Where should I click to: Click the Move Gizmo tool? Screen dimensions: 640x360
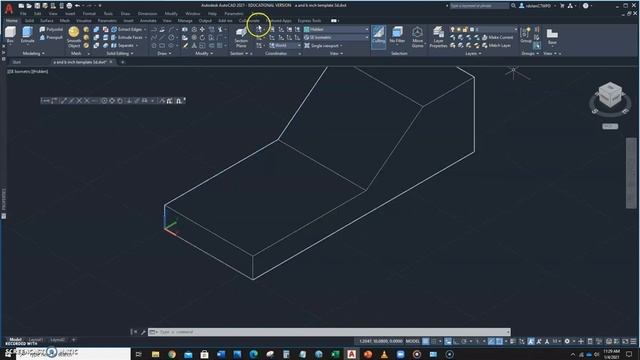[x=417, y=37]
